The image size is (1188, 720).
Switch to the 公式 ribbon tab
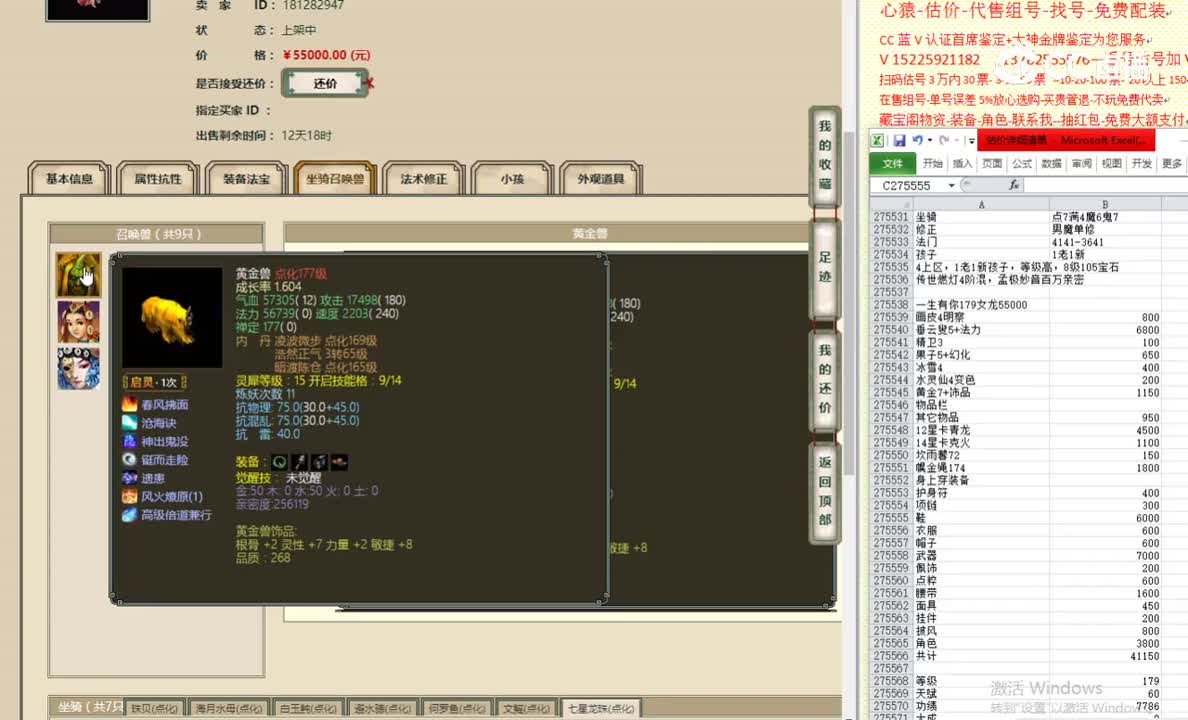pos(1022,164)
